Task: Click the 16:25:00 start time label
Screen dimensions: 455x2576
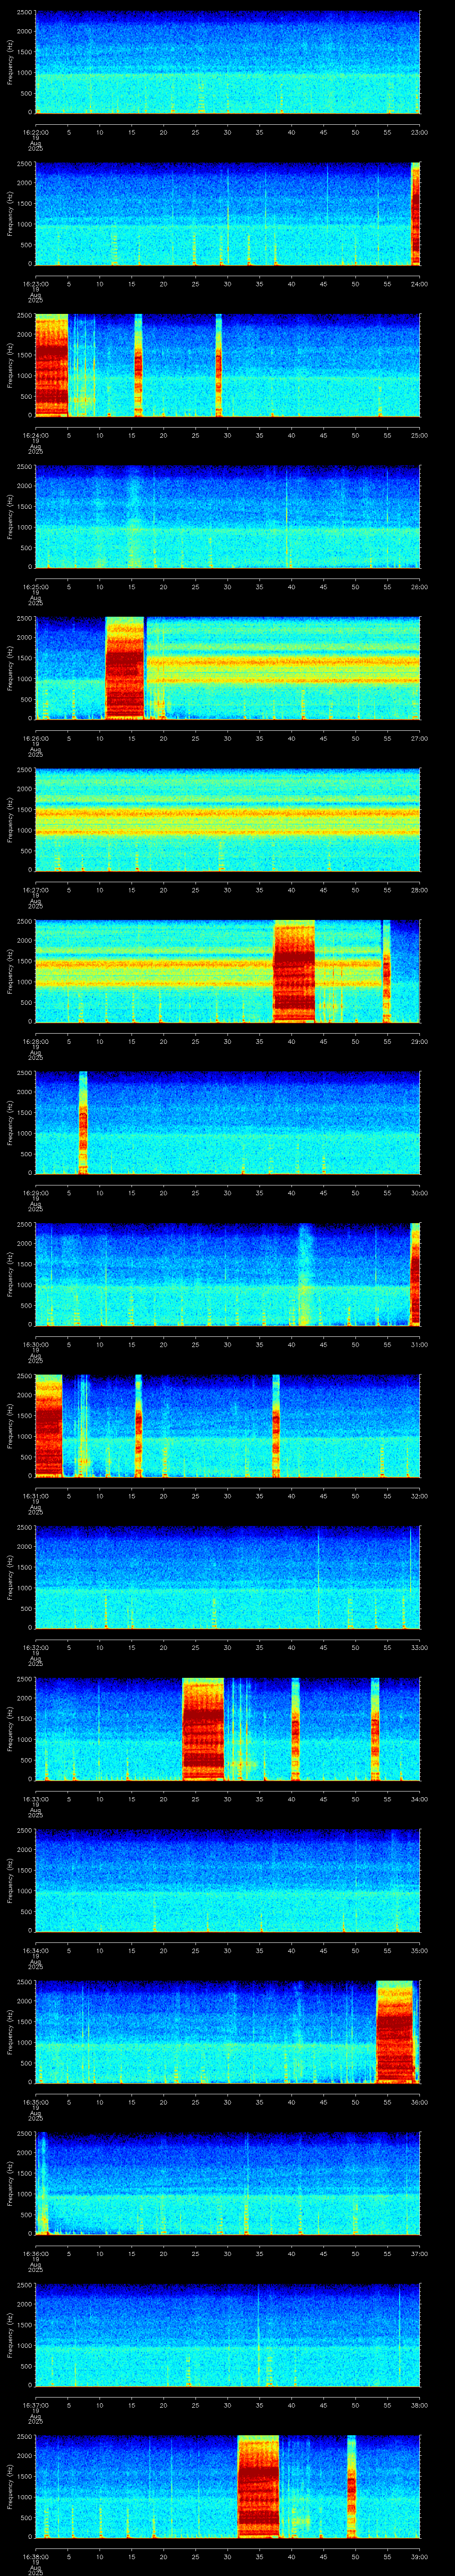Action: (x=35, y=587)
